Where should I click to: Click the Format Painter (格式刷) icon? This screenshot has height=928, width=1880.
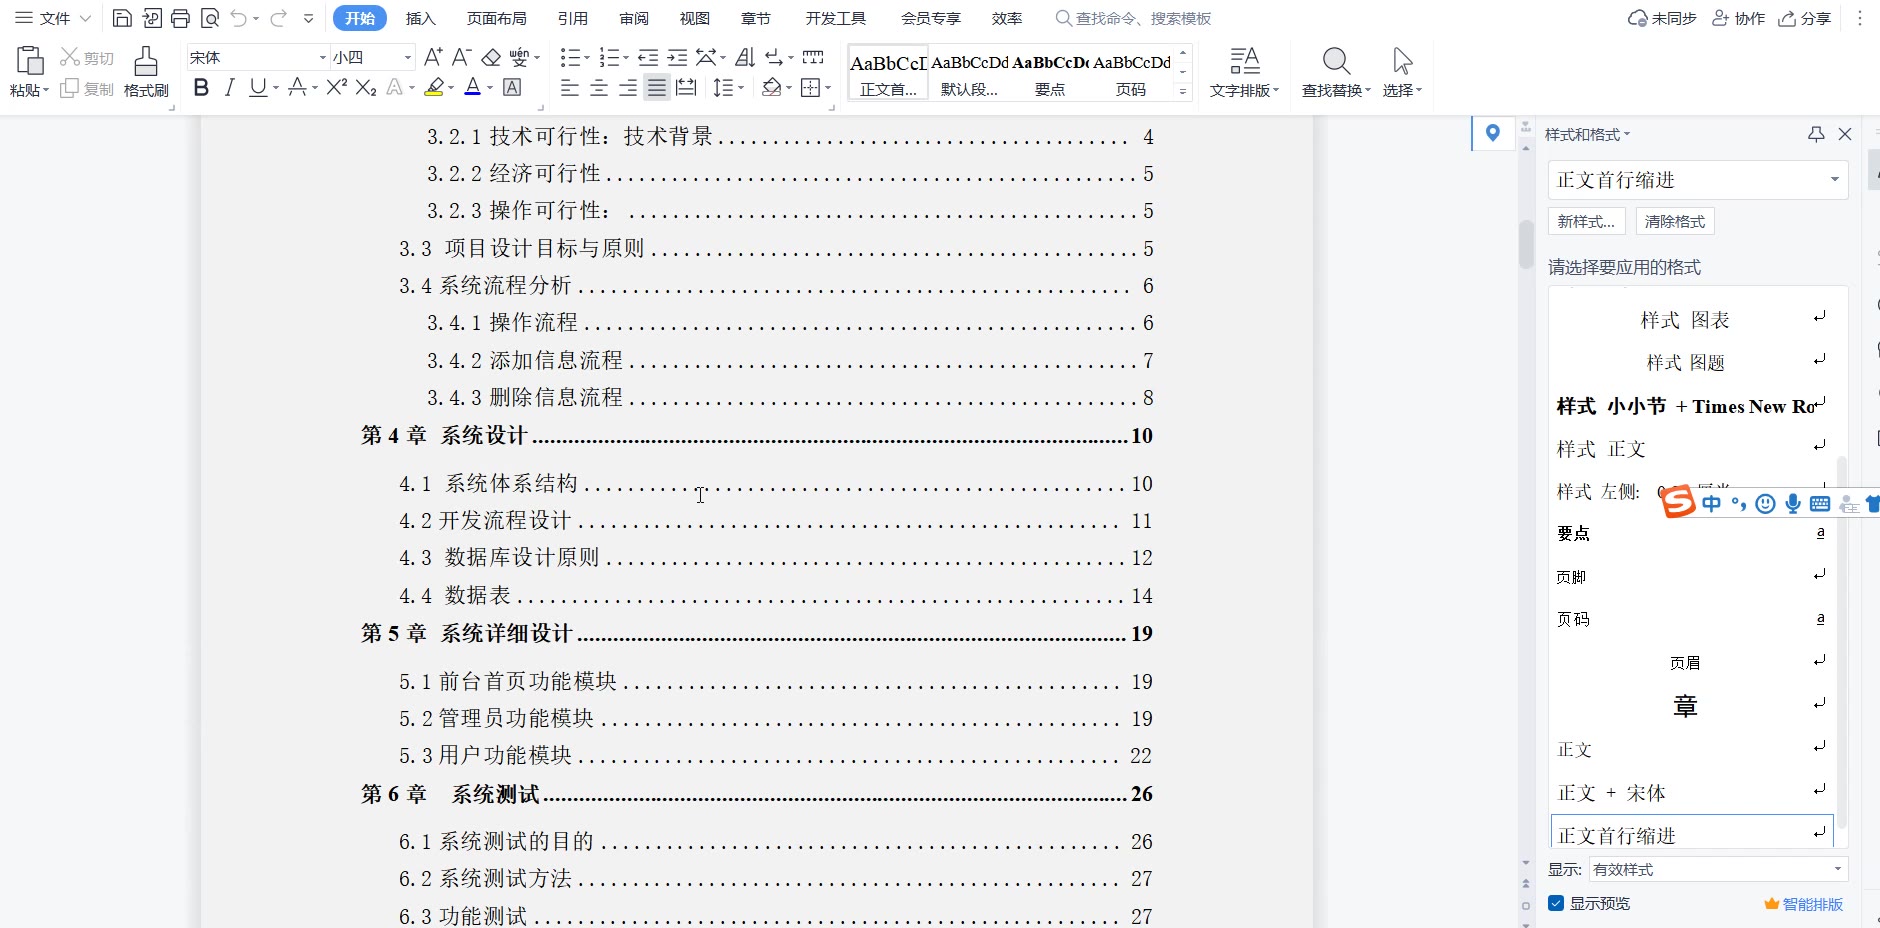(146, 71)
